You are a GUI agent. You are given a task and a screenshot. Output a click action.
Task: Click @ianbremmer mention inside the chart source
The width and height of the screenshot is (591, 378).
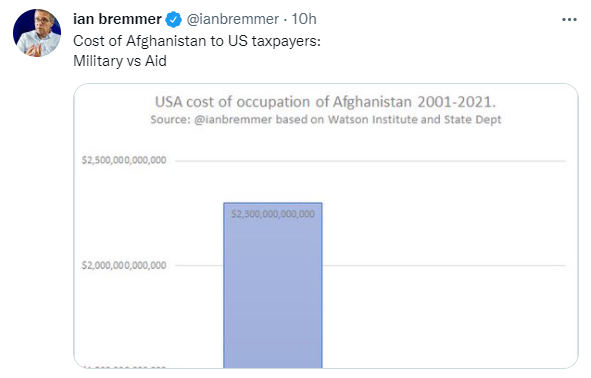pyautogui.click(x=233, y=119)
